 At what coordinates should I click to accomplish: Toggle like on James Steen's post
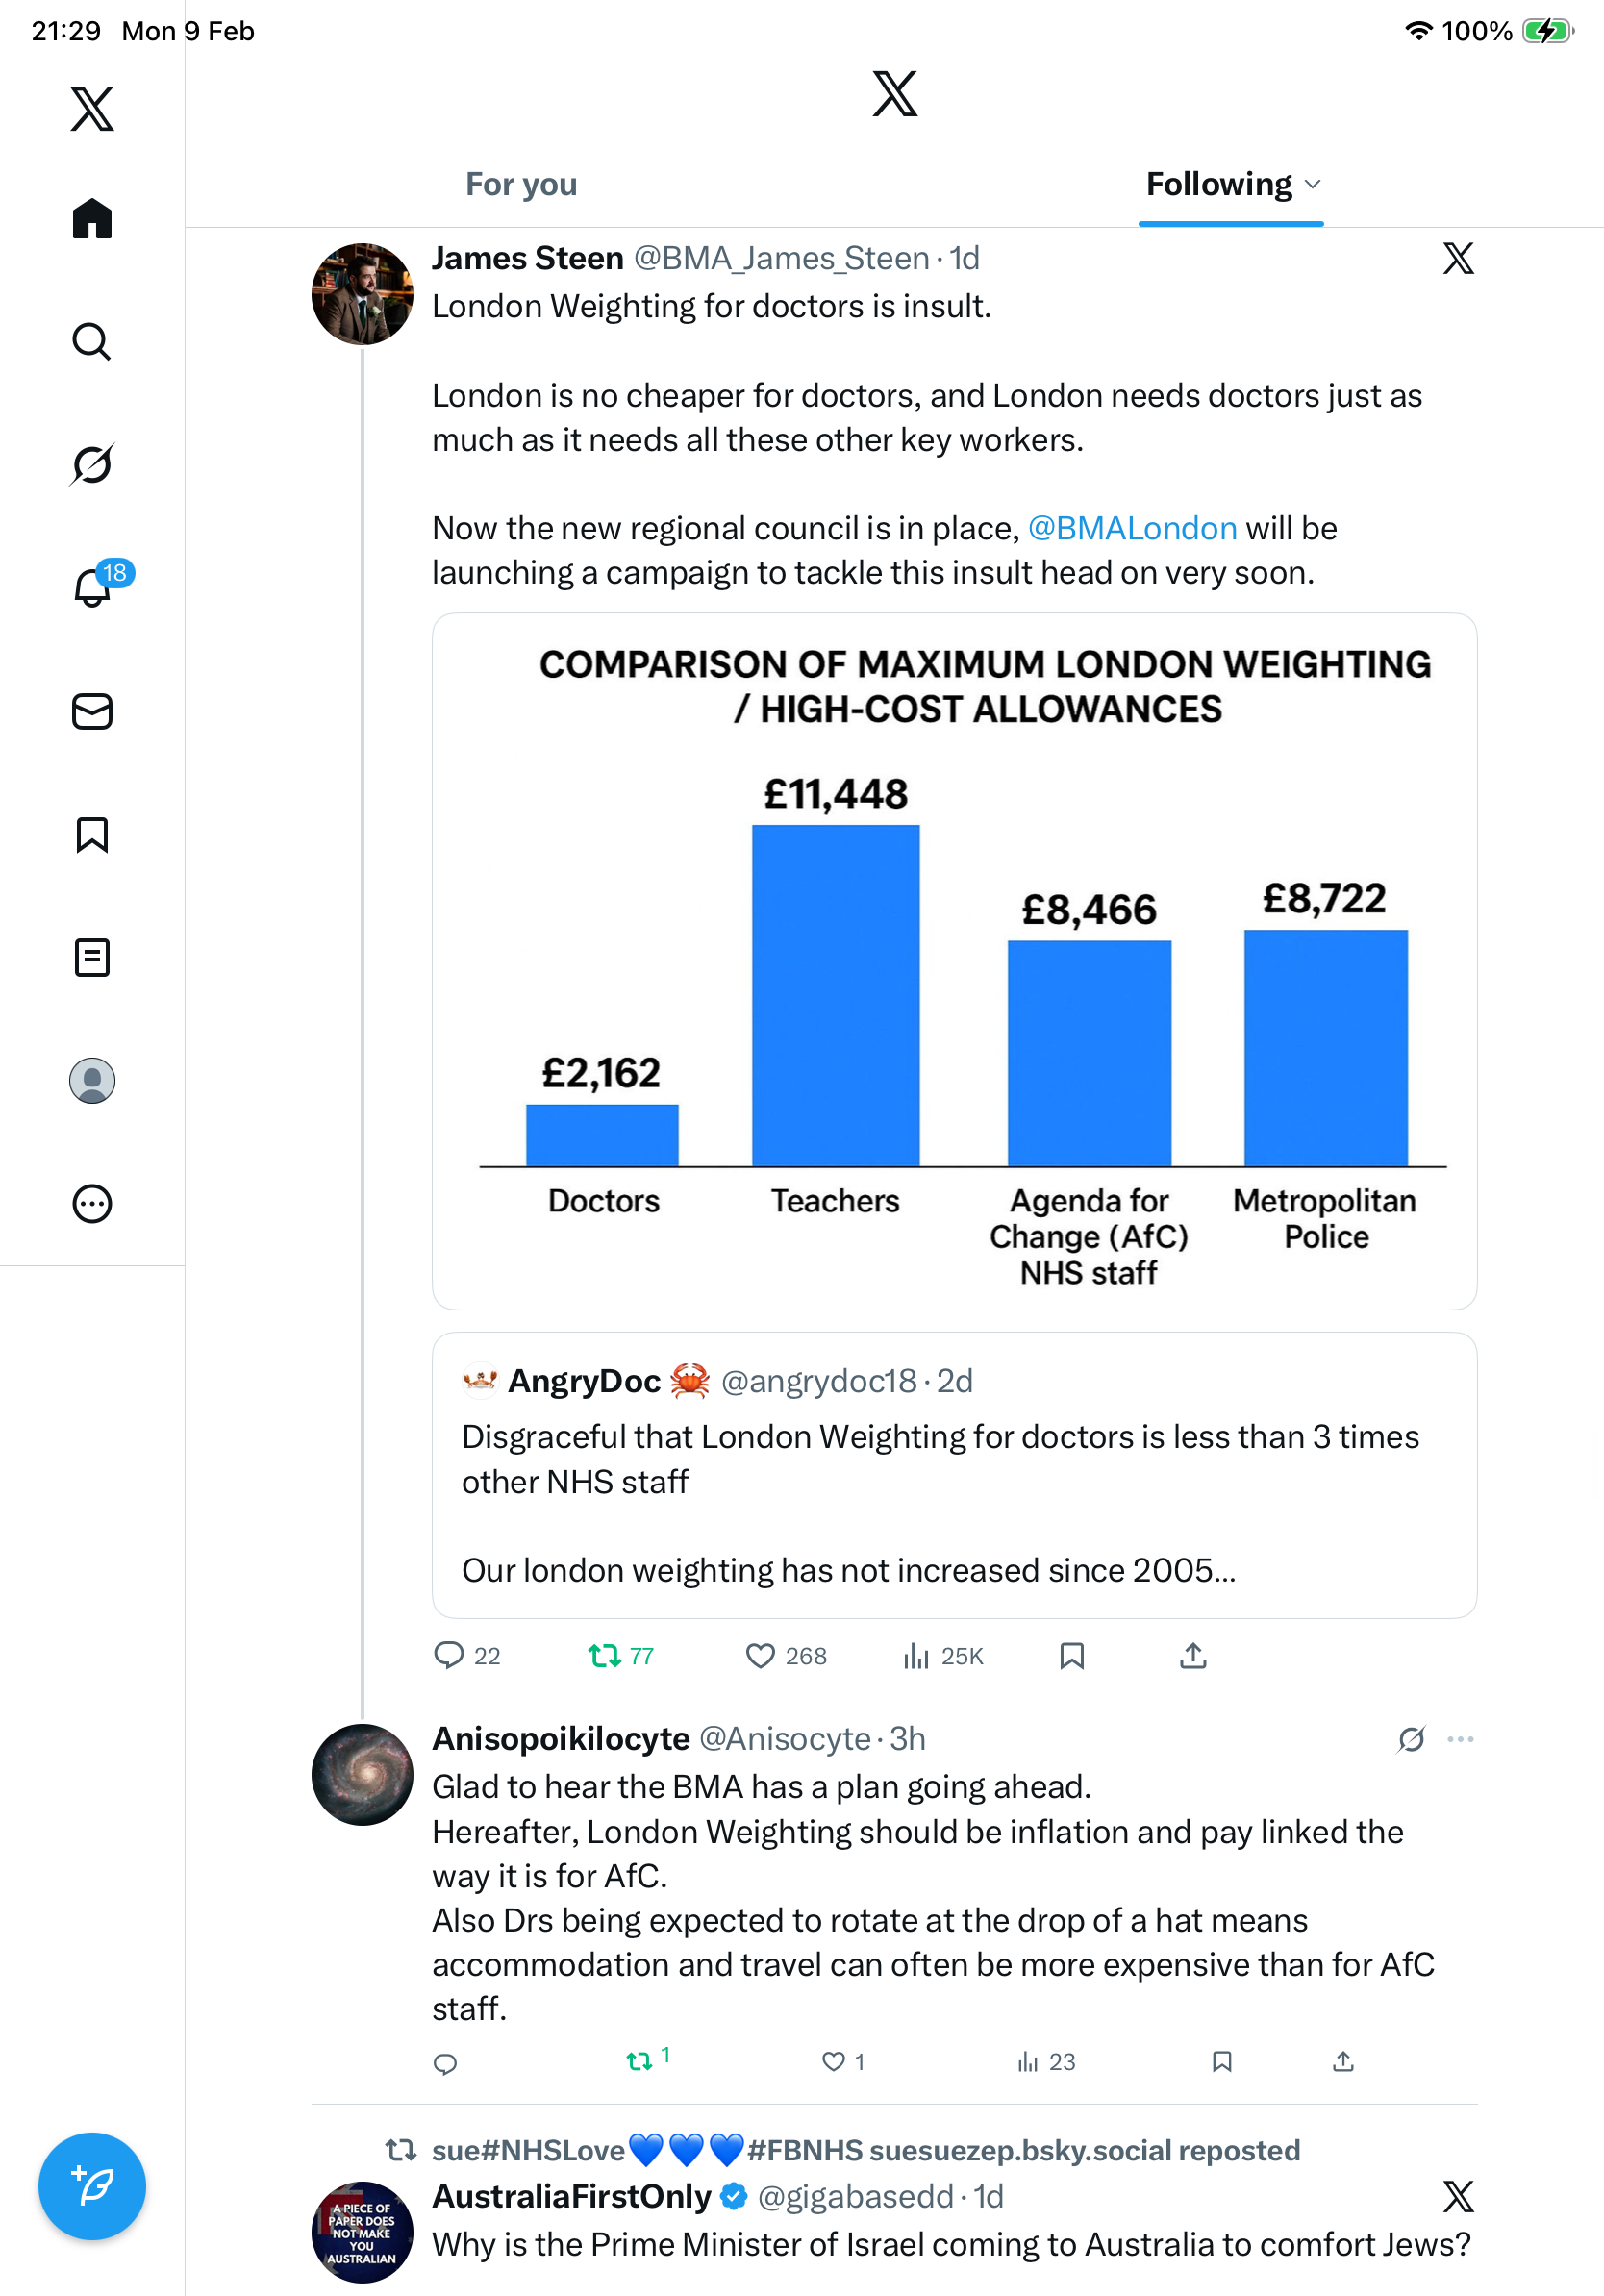tap(760, 1656)
